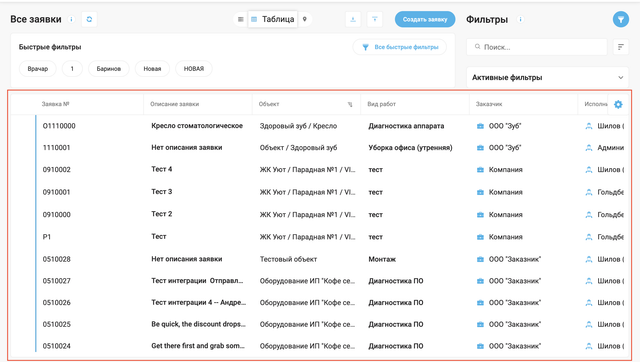
Task: Open request number 01110000
Action: tap(59, 126)
